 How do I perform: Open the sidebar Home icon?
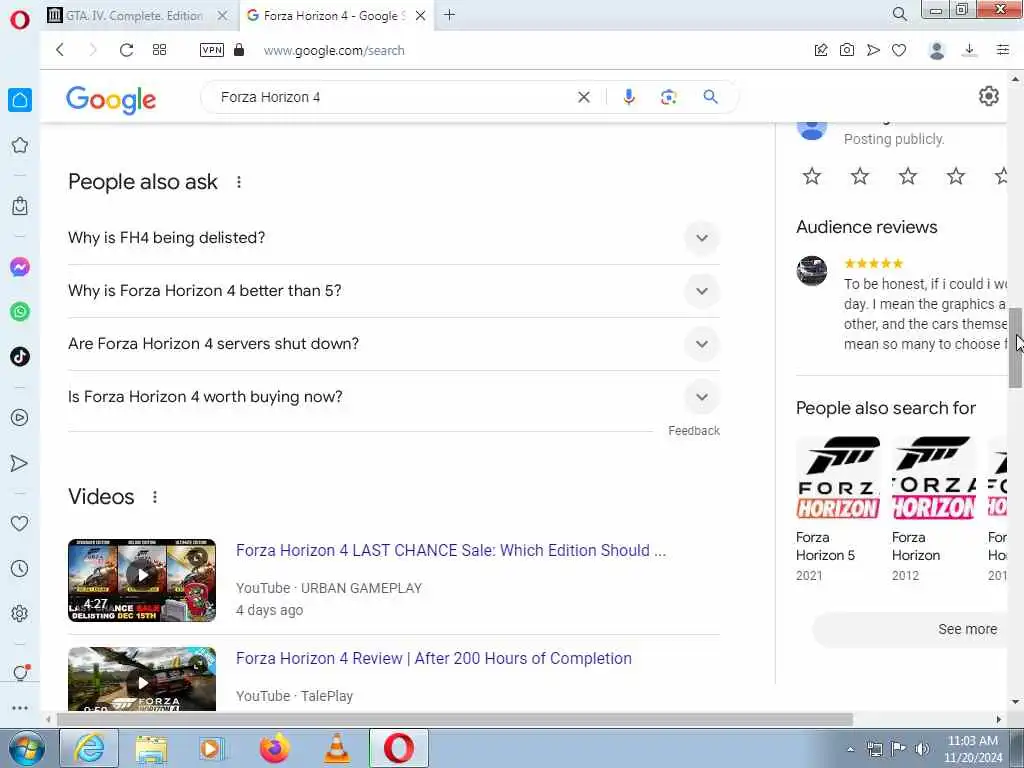point(20,100)
